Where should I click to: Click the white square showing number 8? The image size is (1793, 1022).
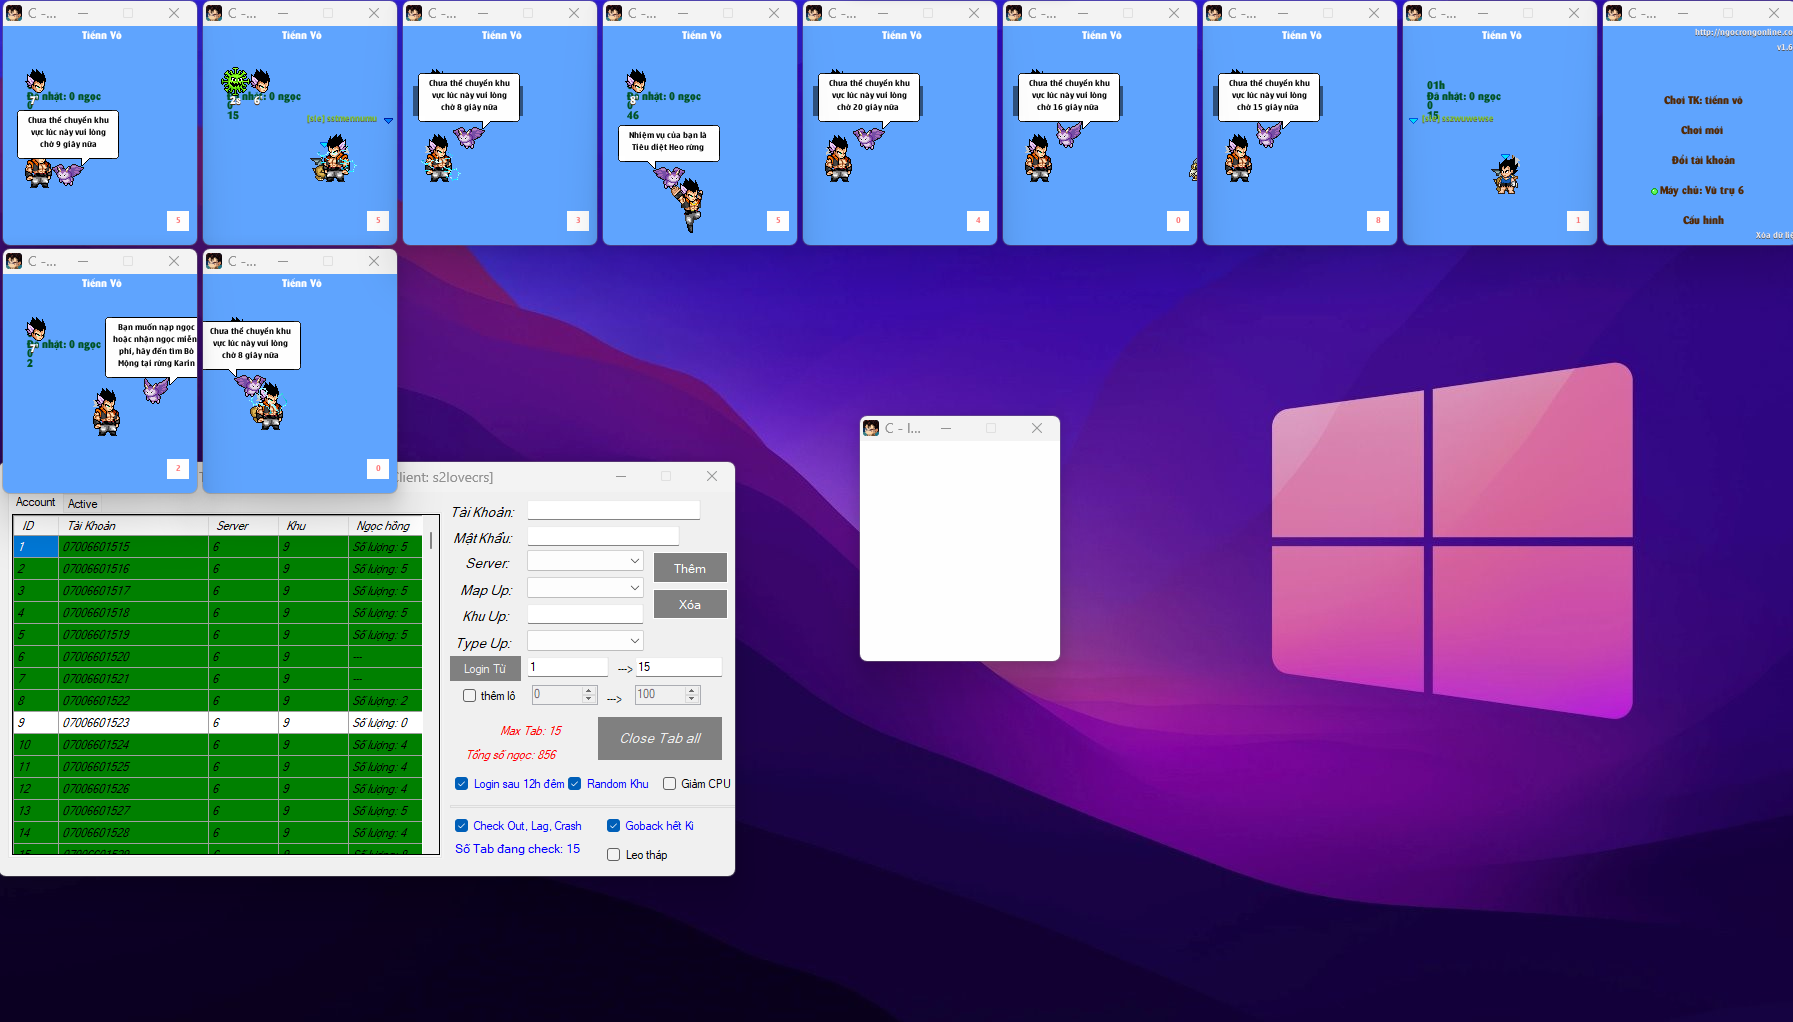point(1378,220)
